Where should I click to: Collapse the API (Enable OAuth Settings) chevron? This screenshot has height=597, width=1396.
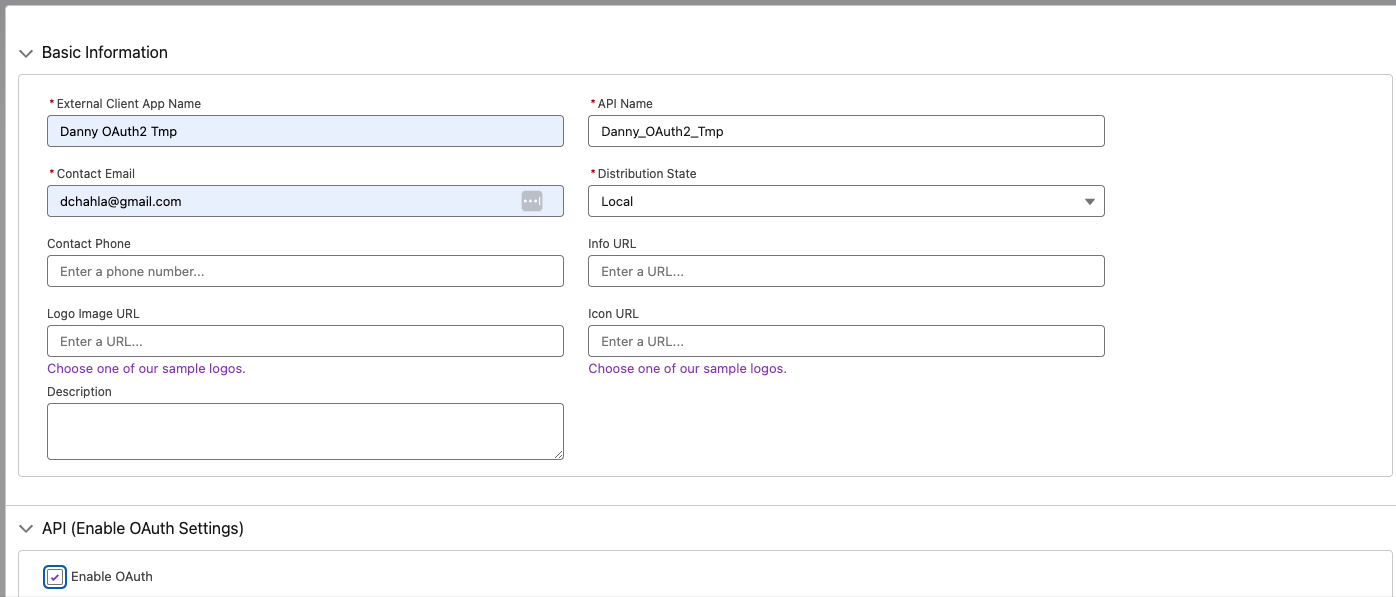(26, 529)
